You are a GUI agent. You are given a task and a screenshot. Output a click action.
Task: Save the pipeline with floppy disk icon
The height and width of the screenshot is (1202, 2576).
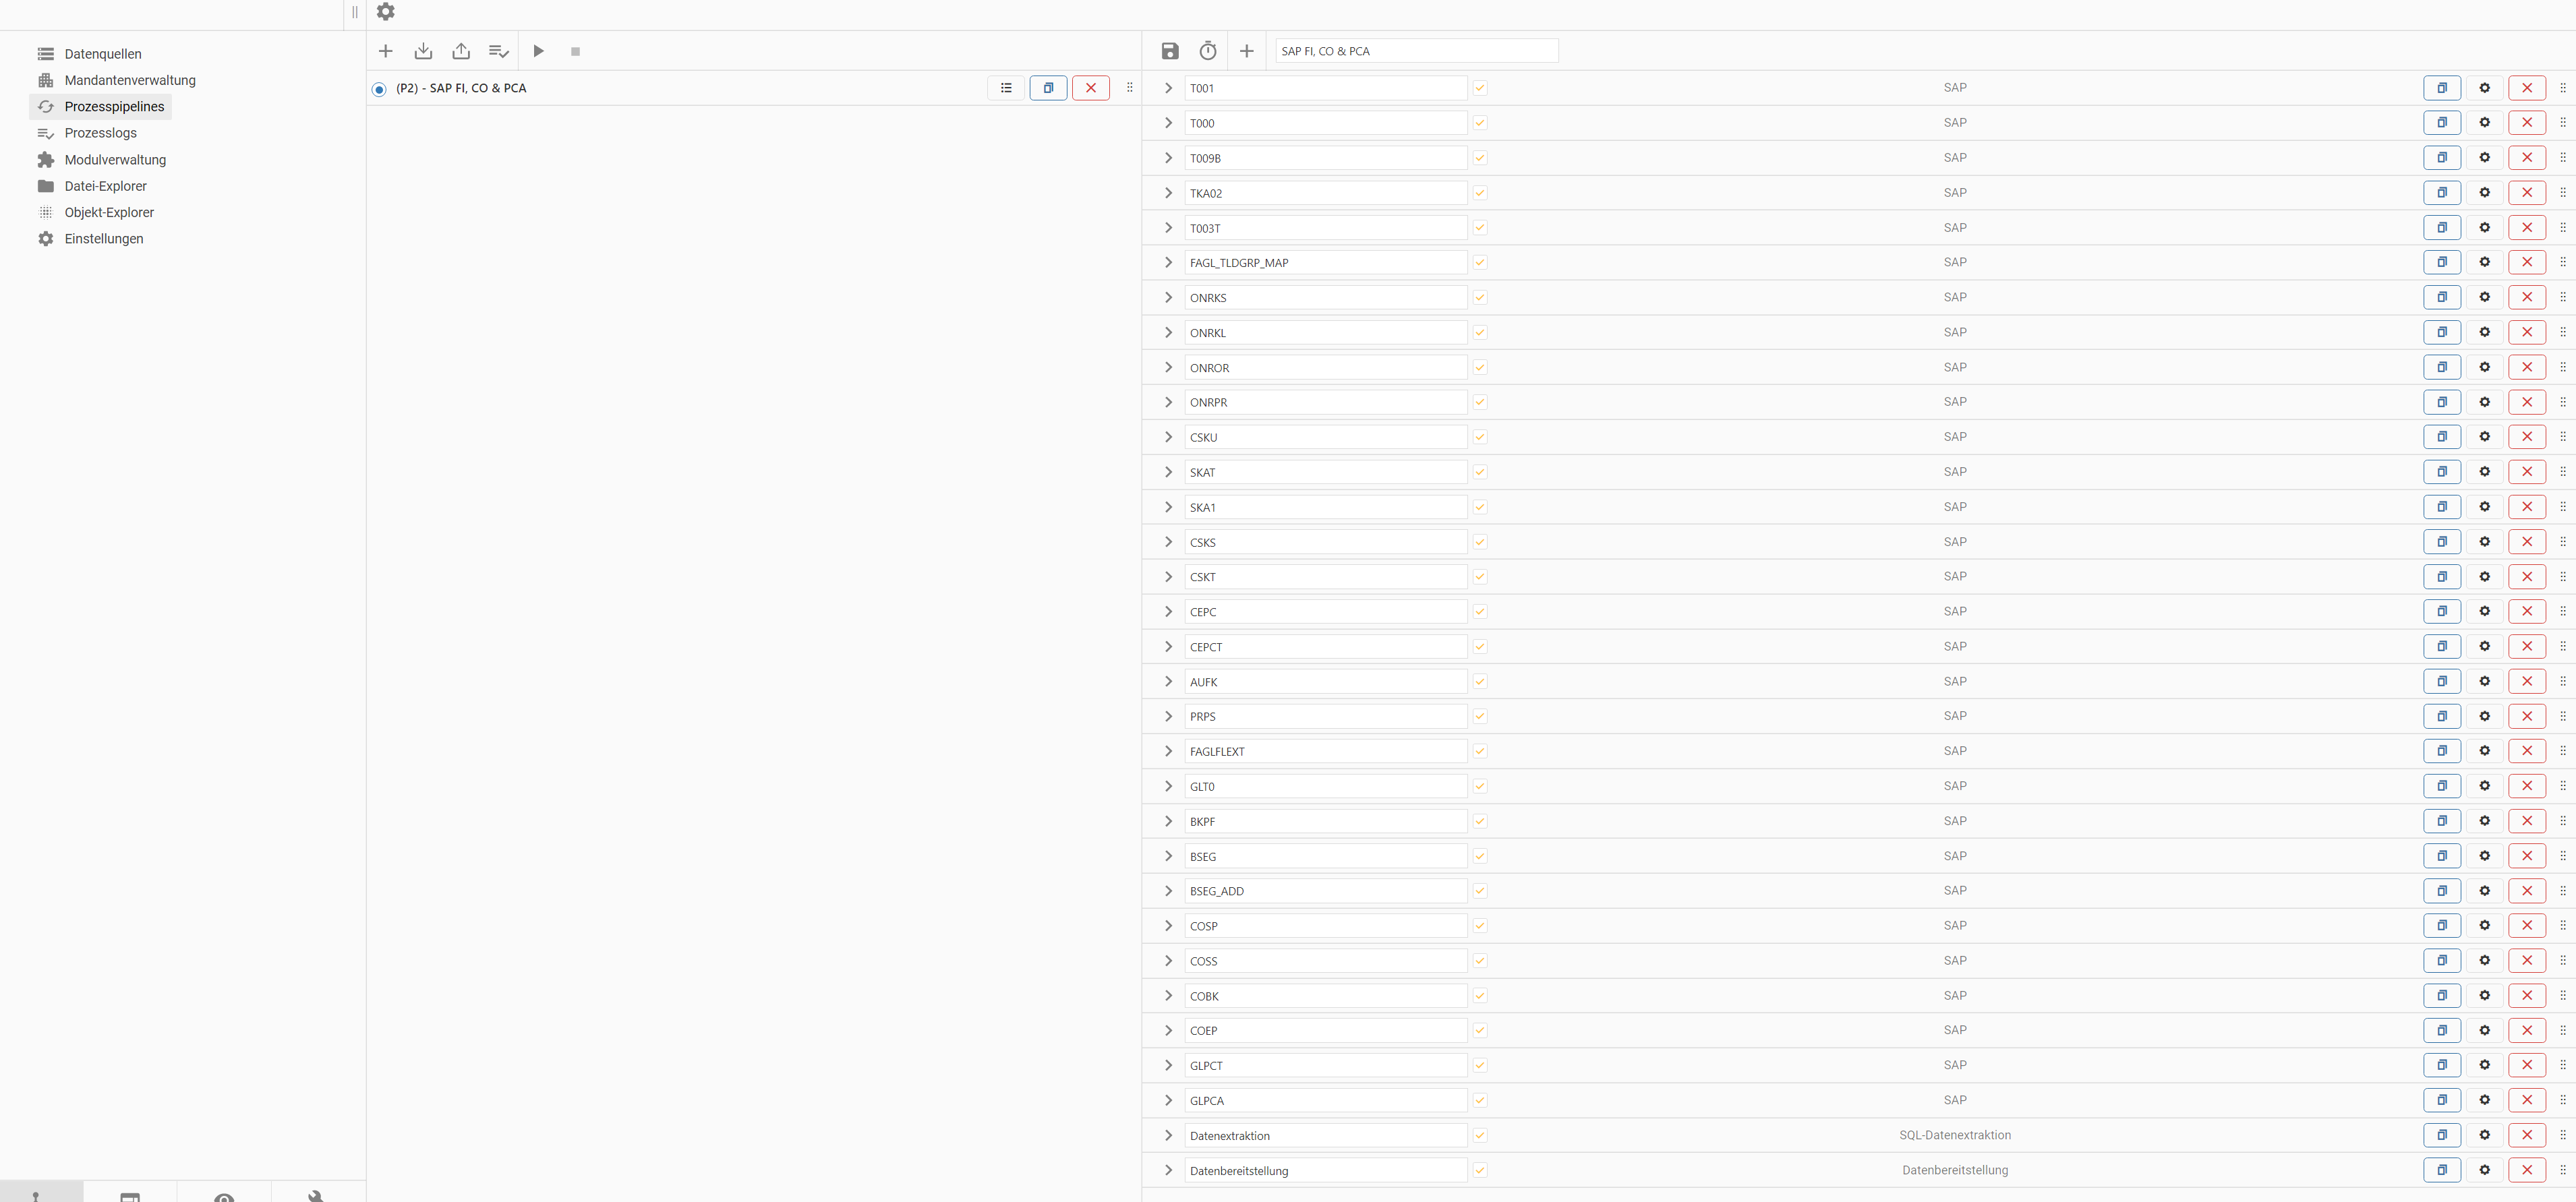point(1170,51)
